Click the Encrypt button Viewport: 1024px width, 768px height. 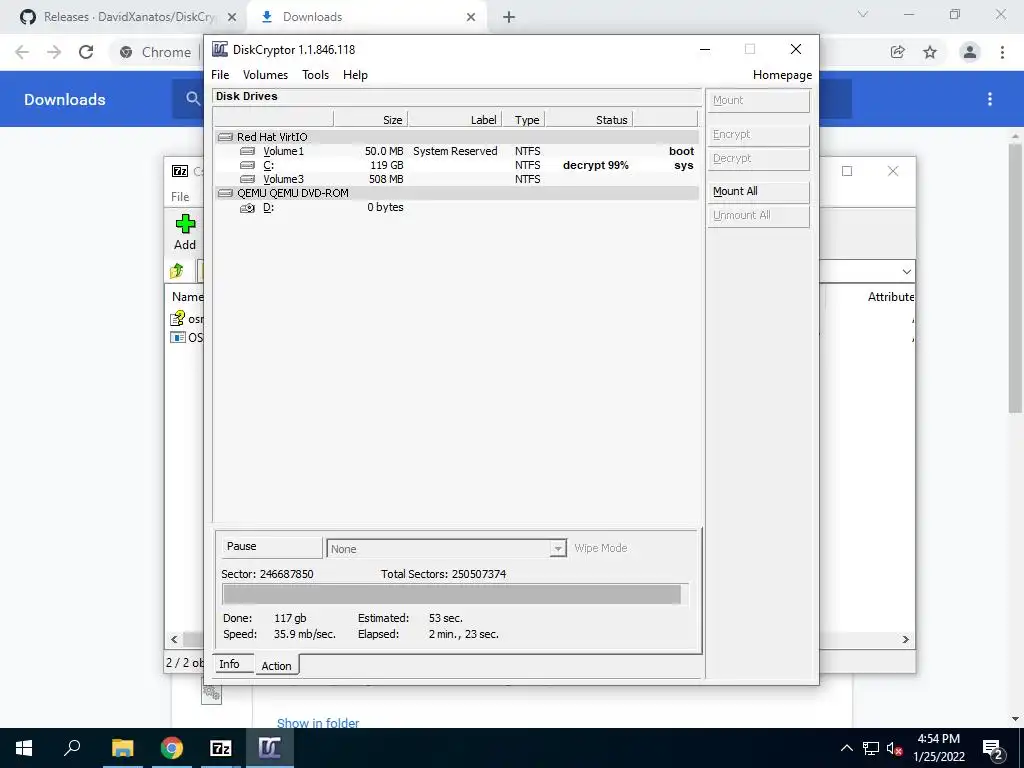click(x=758, y=135)
